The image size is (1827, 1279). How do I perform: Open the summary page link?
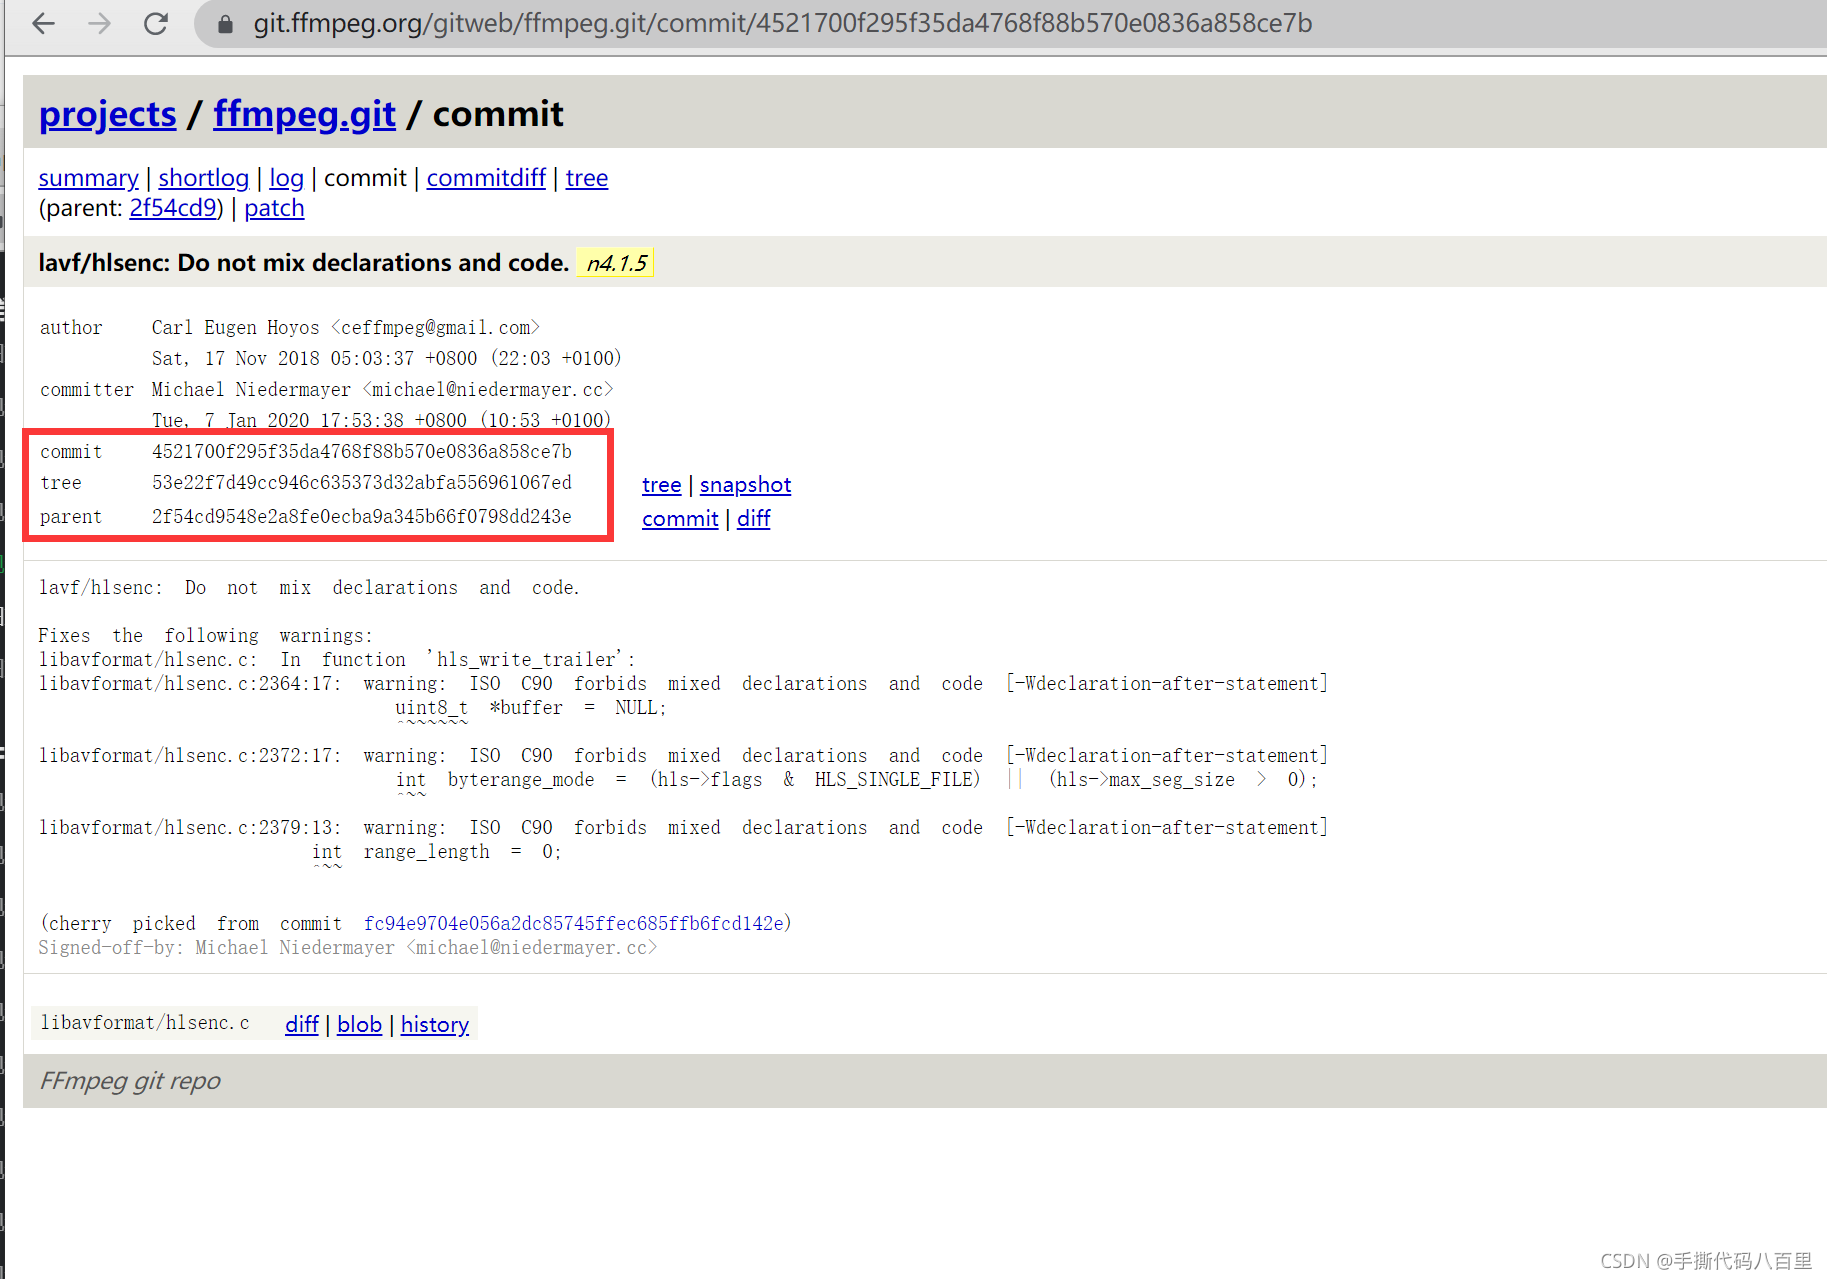pyautogui.click(x=88, y=177)
